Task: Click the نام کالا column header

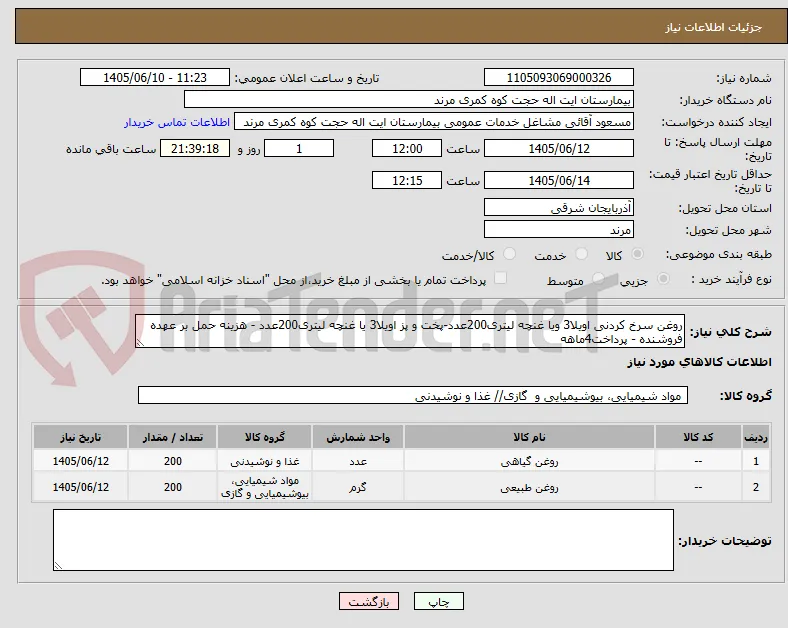Action: 529,437
